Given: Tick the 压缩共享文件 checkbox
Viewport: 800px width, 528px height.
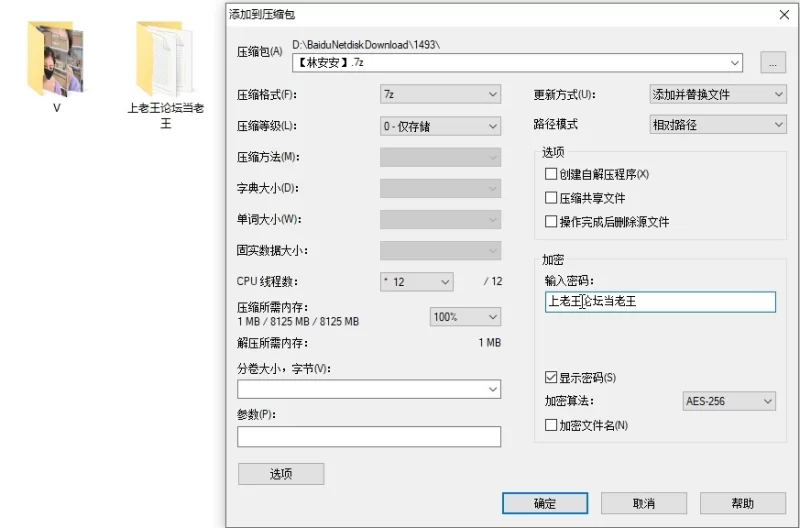Looking at the screenshot, I should [551, 197].
